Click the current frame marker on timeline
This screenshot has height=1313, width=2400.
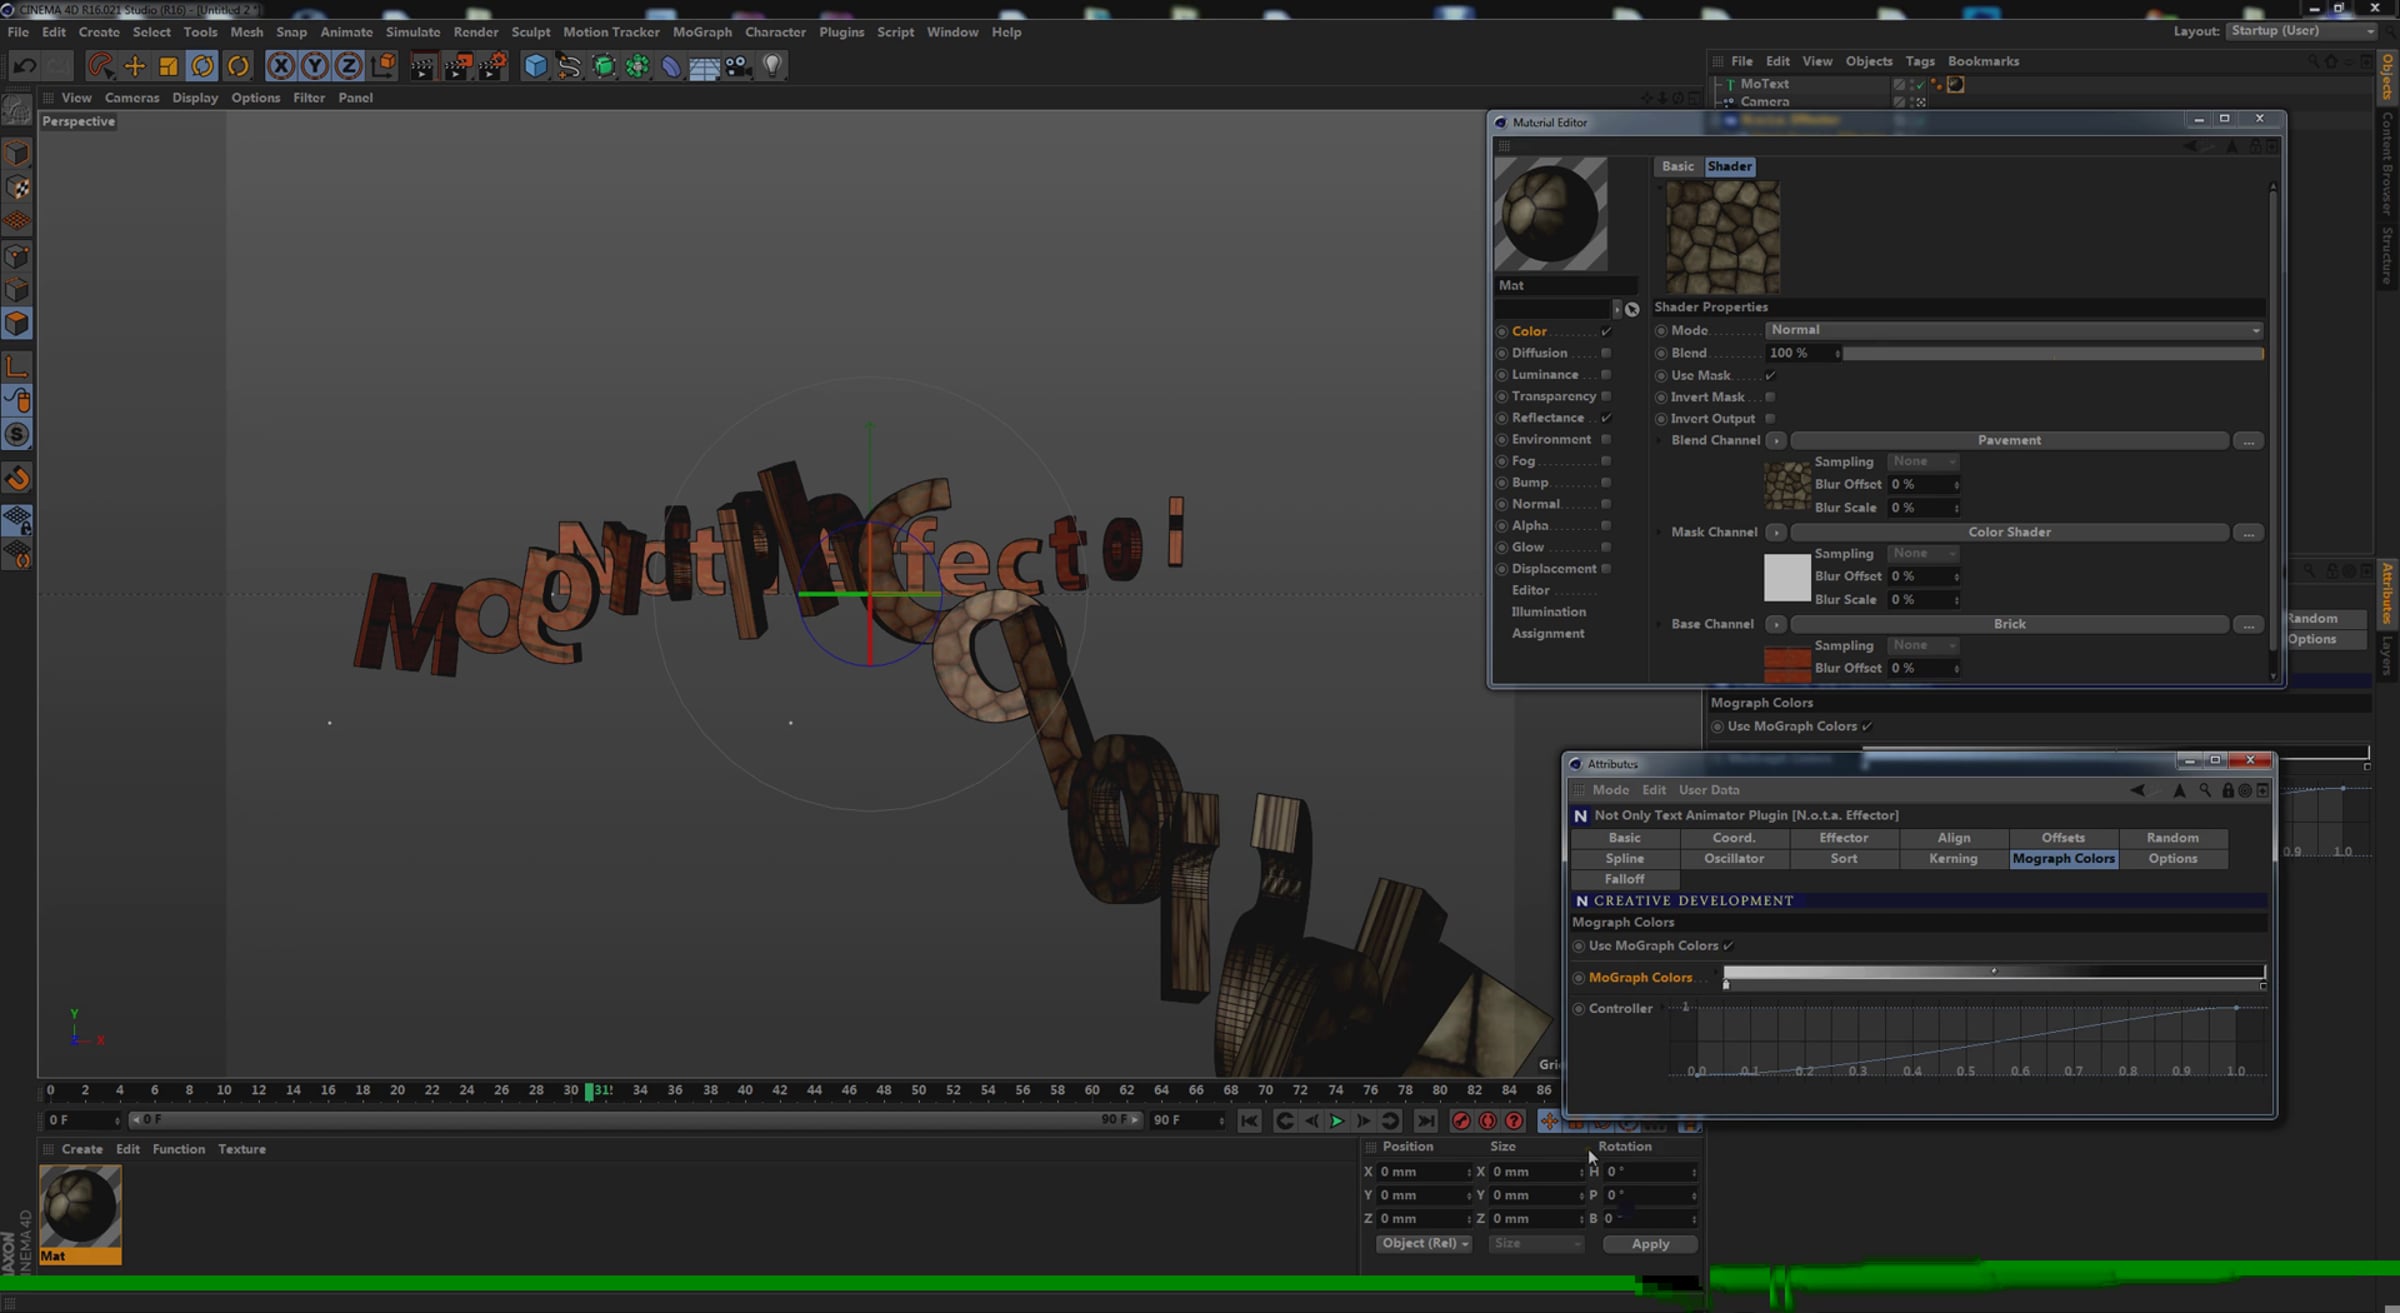click(x=590, y=1090)
